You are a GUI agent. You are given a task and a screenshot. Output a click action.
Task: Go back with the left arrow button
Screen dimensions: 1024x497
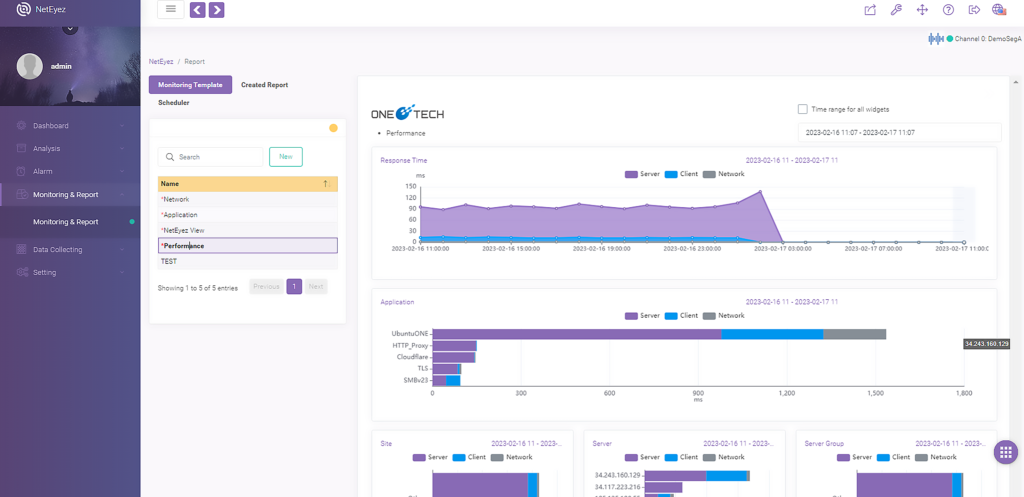(198, 10)
